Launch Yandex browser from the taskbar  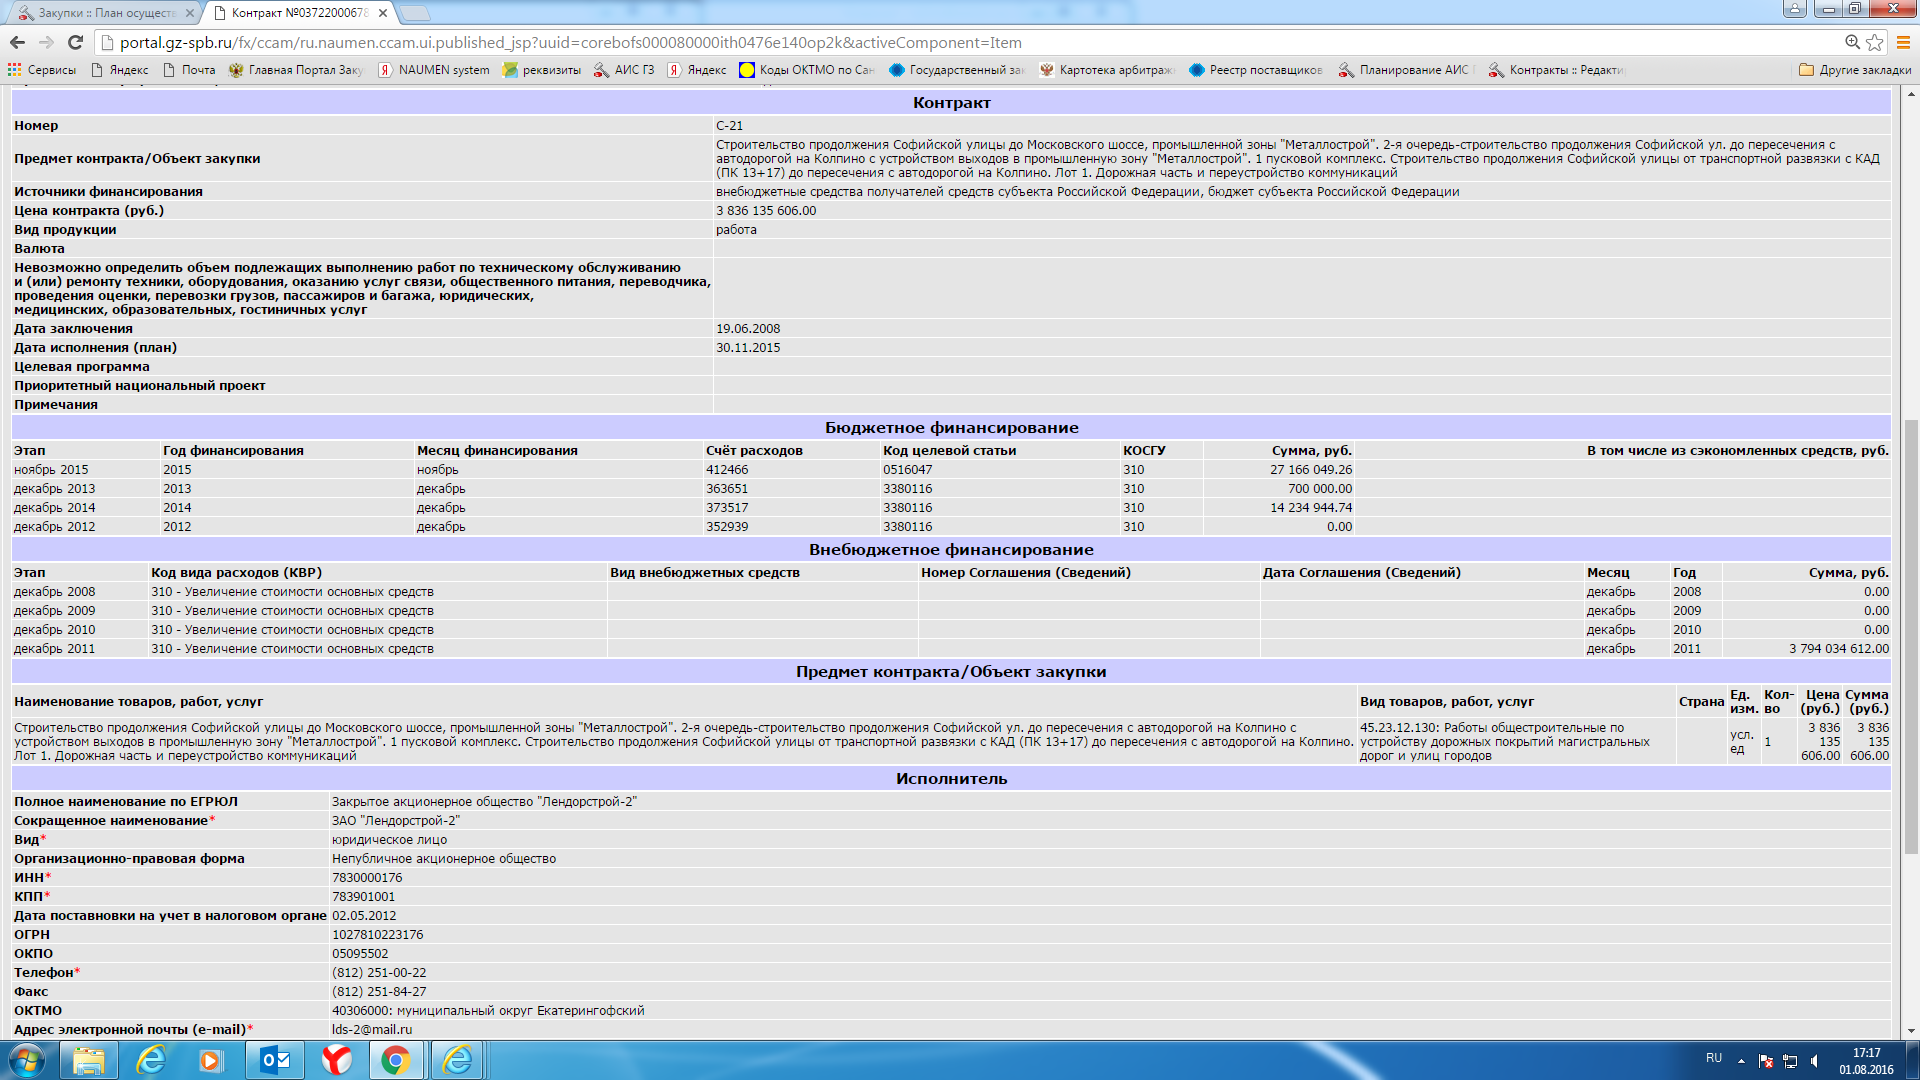[336, 1060]
